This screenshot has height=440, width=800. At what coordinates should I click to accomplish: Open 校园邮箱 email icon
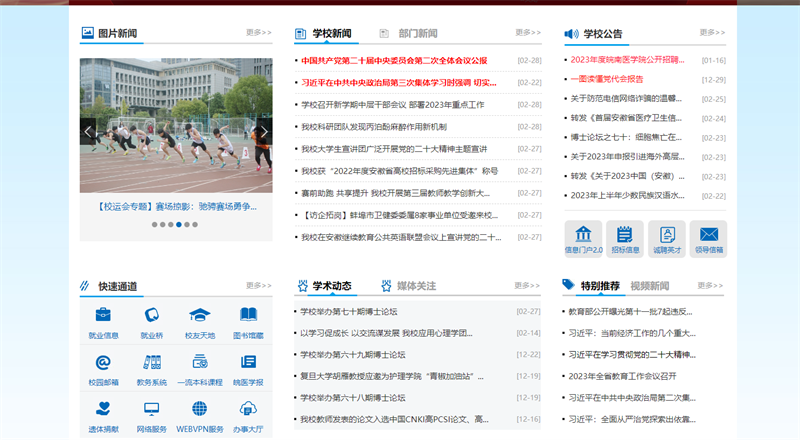pos(103,363)
